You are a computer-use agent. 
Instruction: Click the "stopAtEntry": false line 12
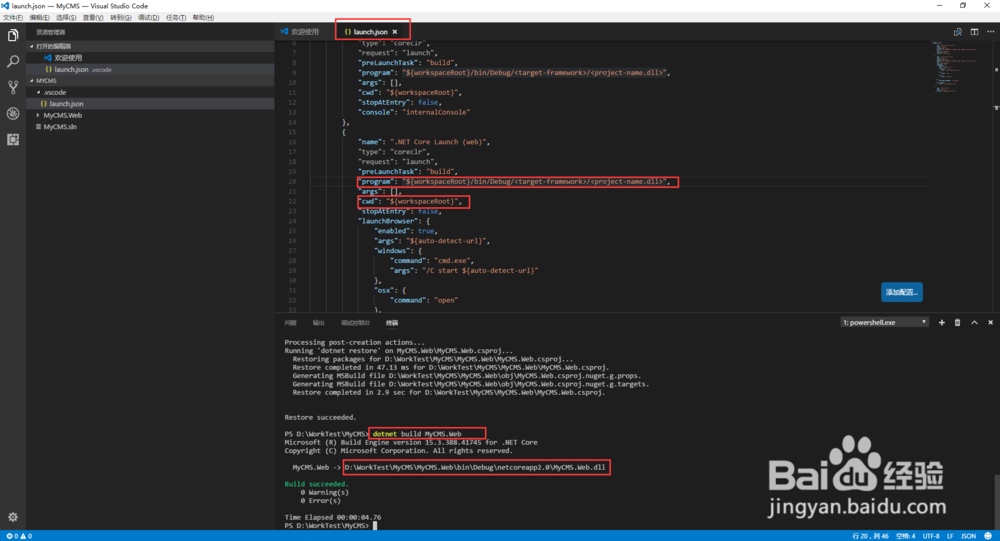(x=400, y=103)
